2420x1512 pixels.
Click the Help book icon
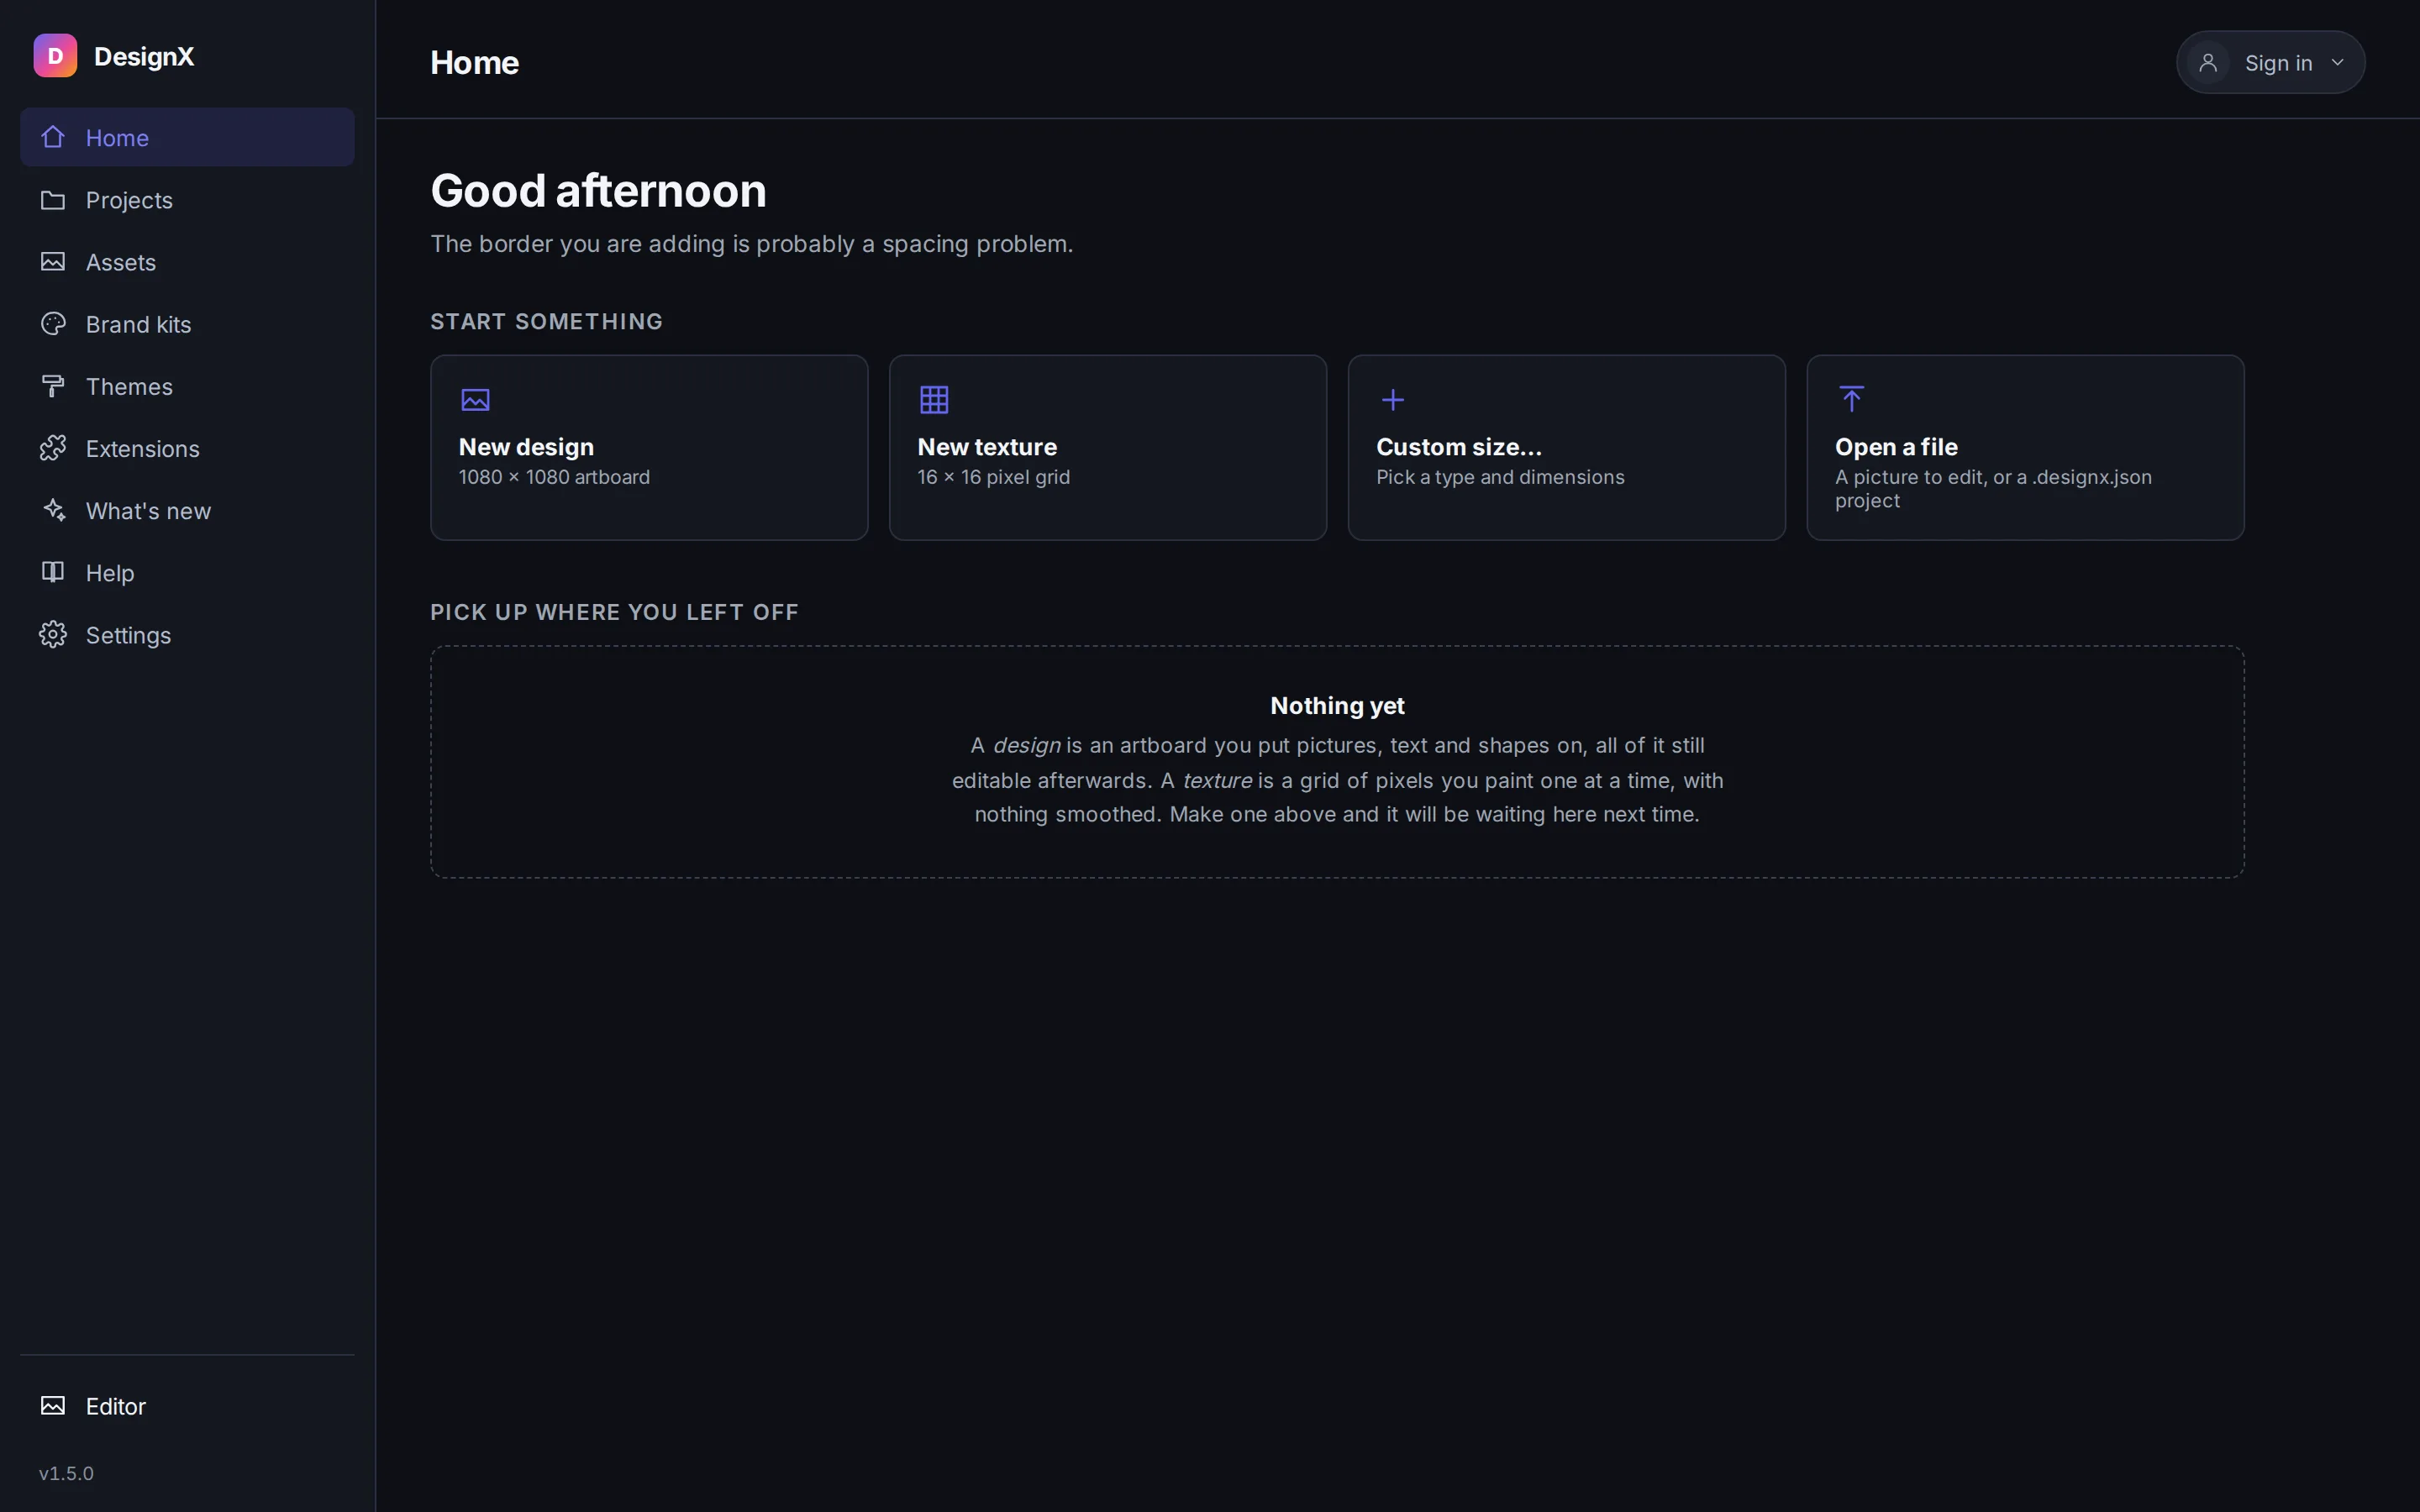pyautogui.click(x=53, y=572)
